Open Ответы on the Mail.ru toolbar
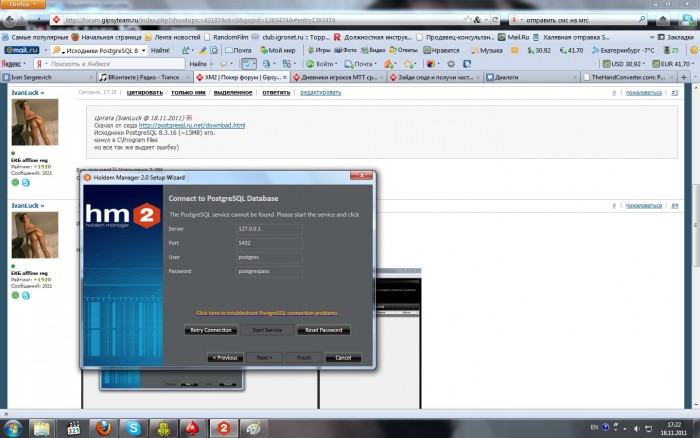 coord(403,50)
